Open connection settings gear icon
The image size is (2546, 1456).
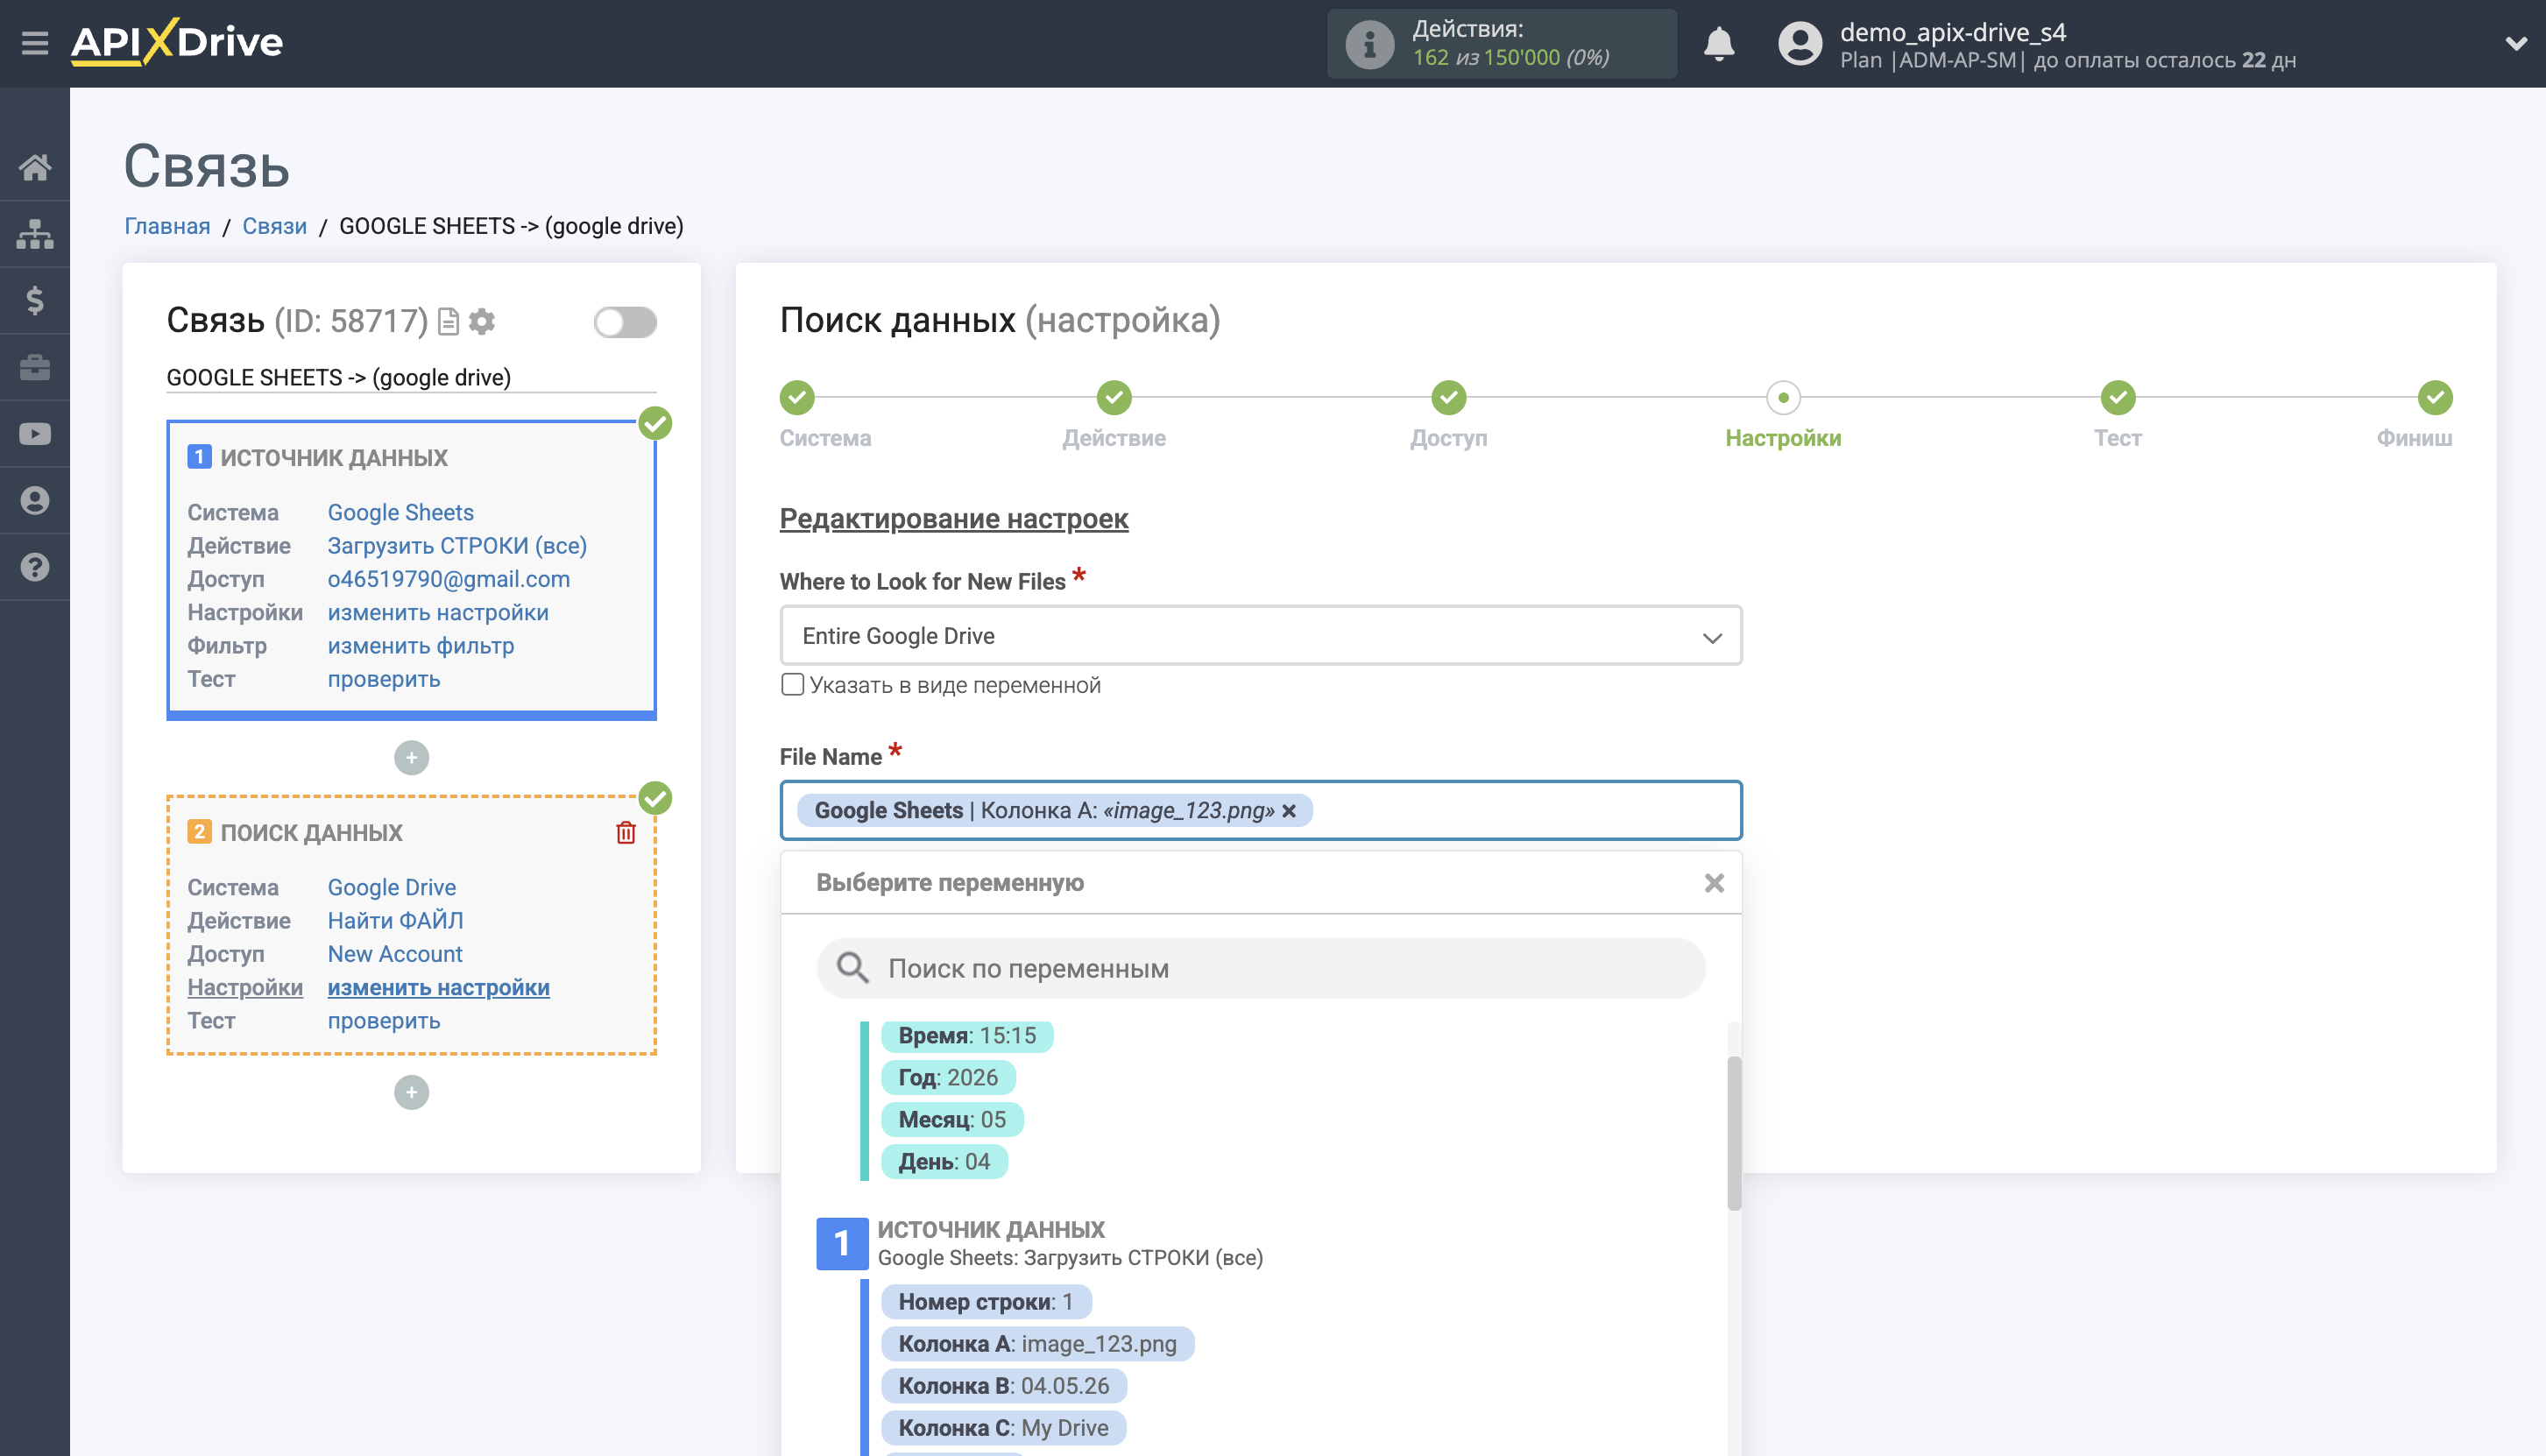(x=482, y=322)
